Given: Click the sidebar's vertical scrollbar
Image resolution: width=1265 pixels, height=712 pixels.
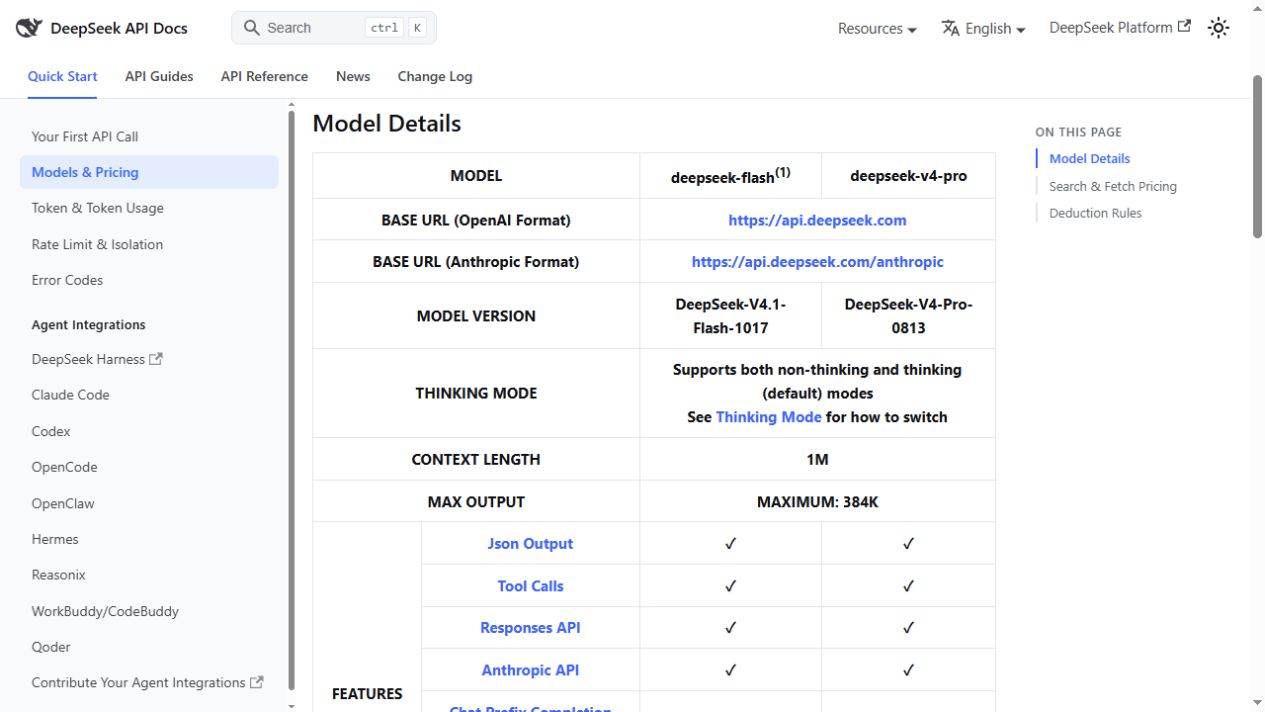Looking at the screenshot, I should coord(291,400).
